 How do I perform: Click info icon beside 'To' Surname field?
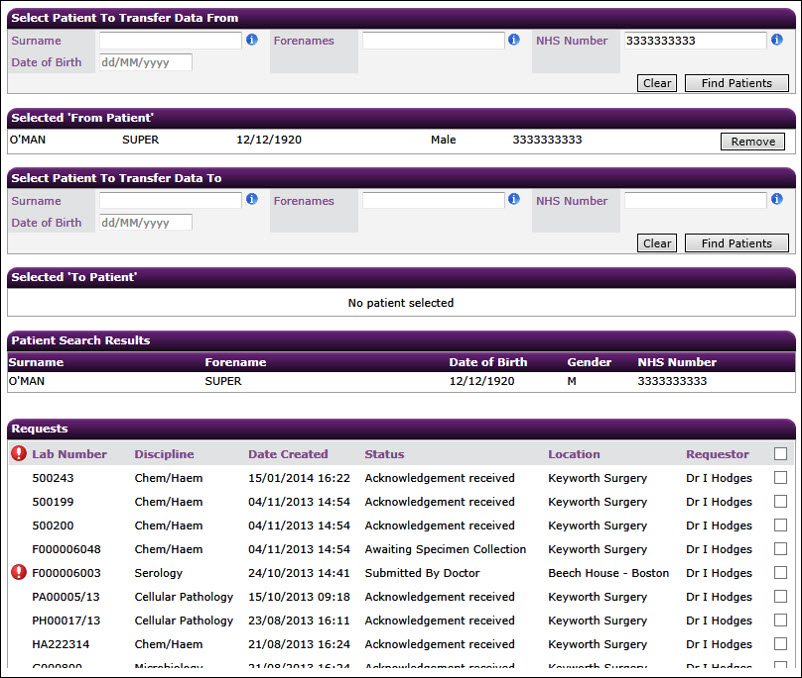(x=252, y=199)
